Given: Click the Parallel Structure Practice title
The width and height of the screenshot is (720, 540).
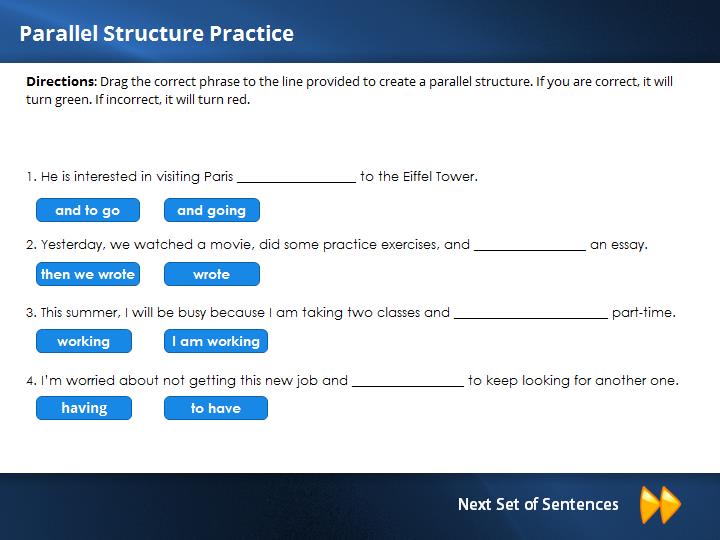Looking at the screenshot, I should [157, 34].
